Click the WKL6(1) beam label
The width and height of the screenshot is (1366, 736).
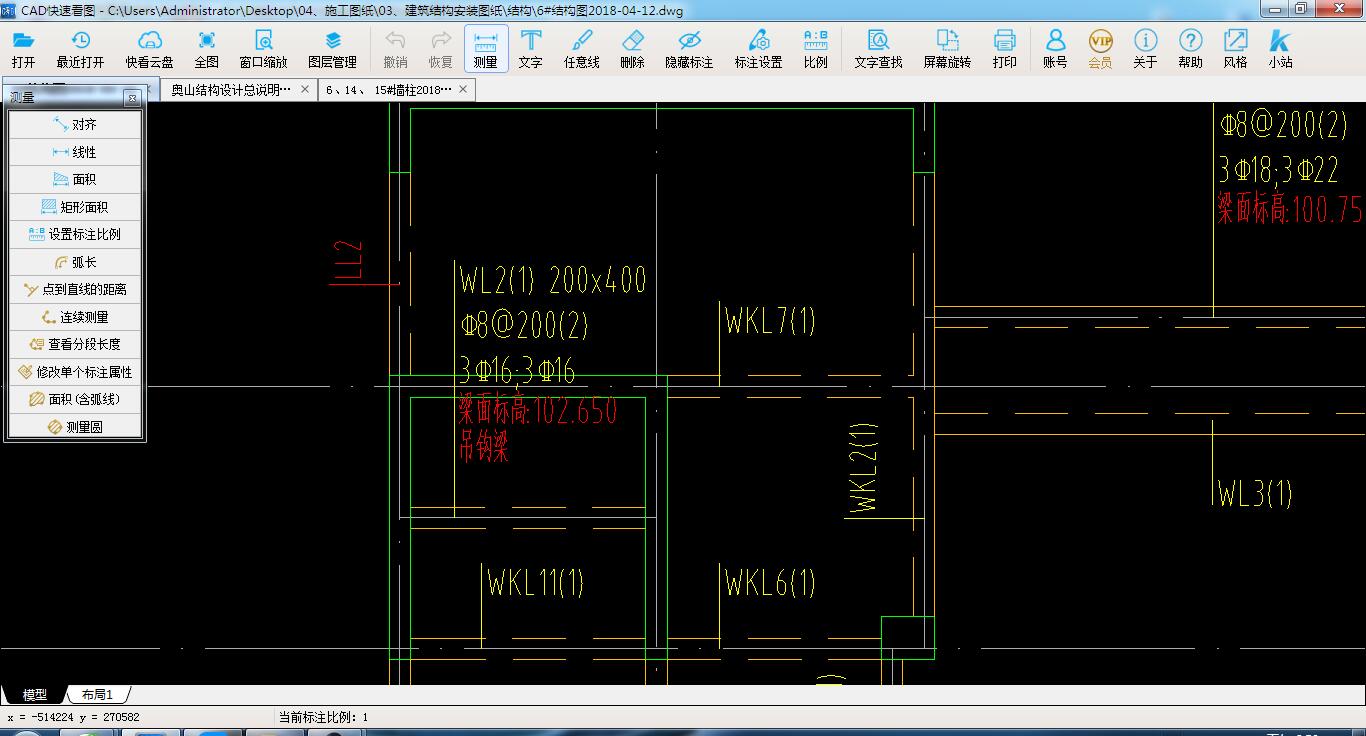point(770,582)
